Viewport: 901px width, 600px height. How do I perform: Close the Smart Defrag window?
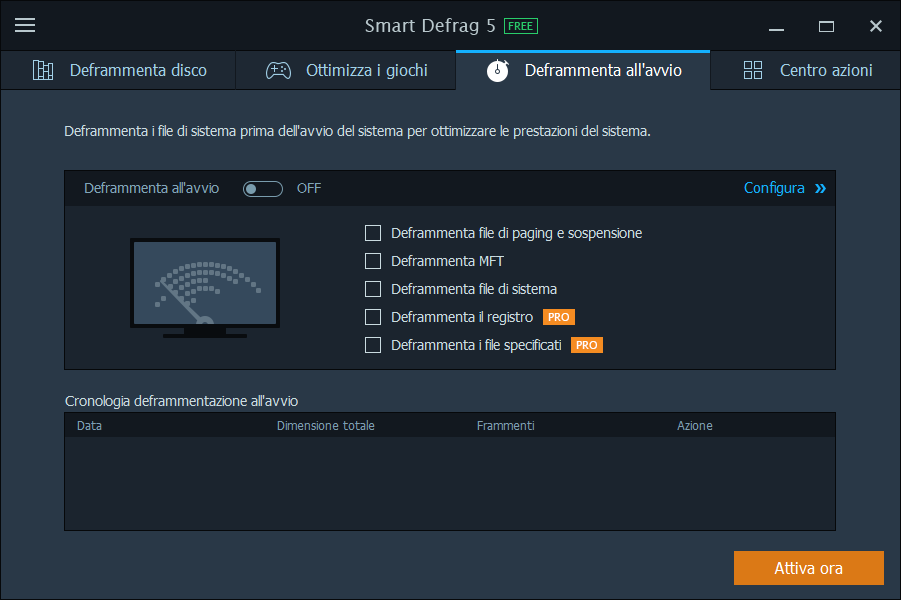pos(876,26)
